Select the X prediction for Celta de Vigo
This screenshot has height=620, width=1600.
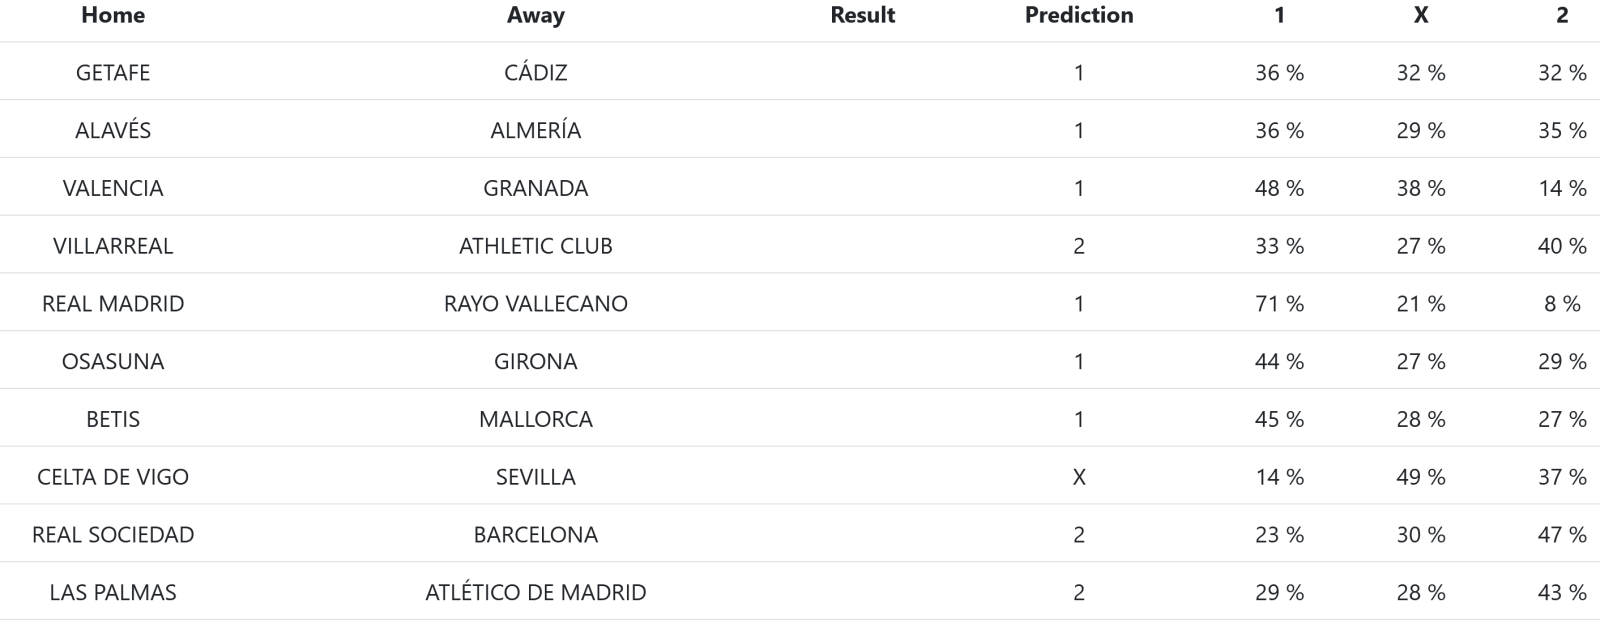coord(1078,477)
